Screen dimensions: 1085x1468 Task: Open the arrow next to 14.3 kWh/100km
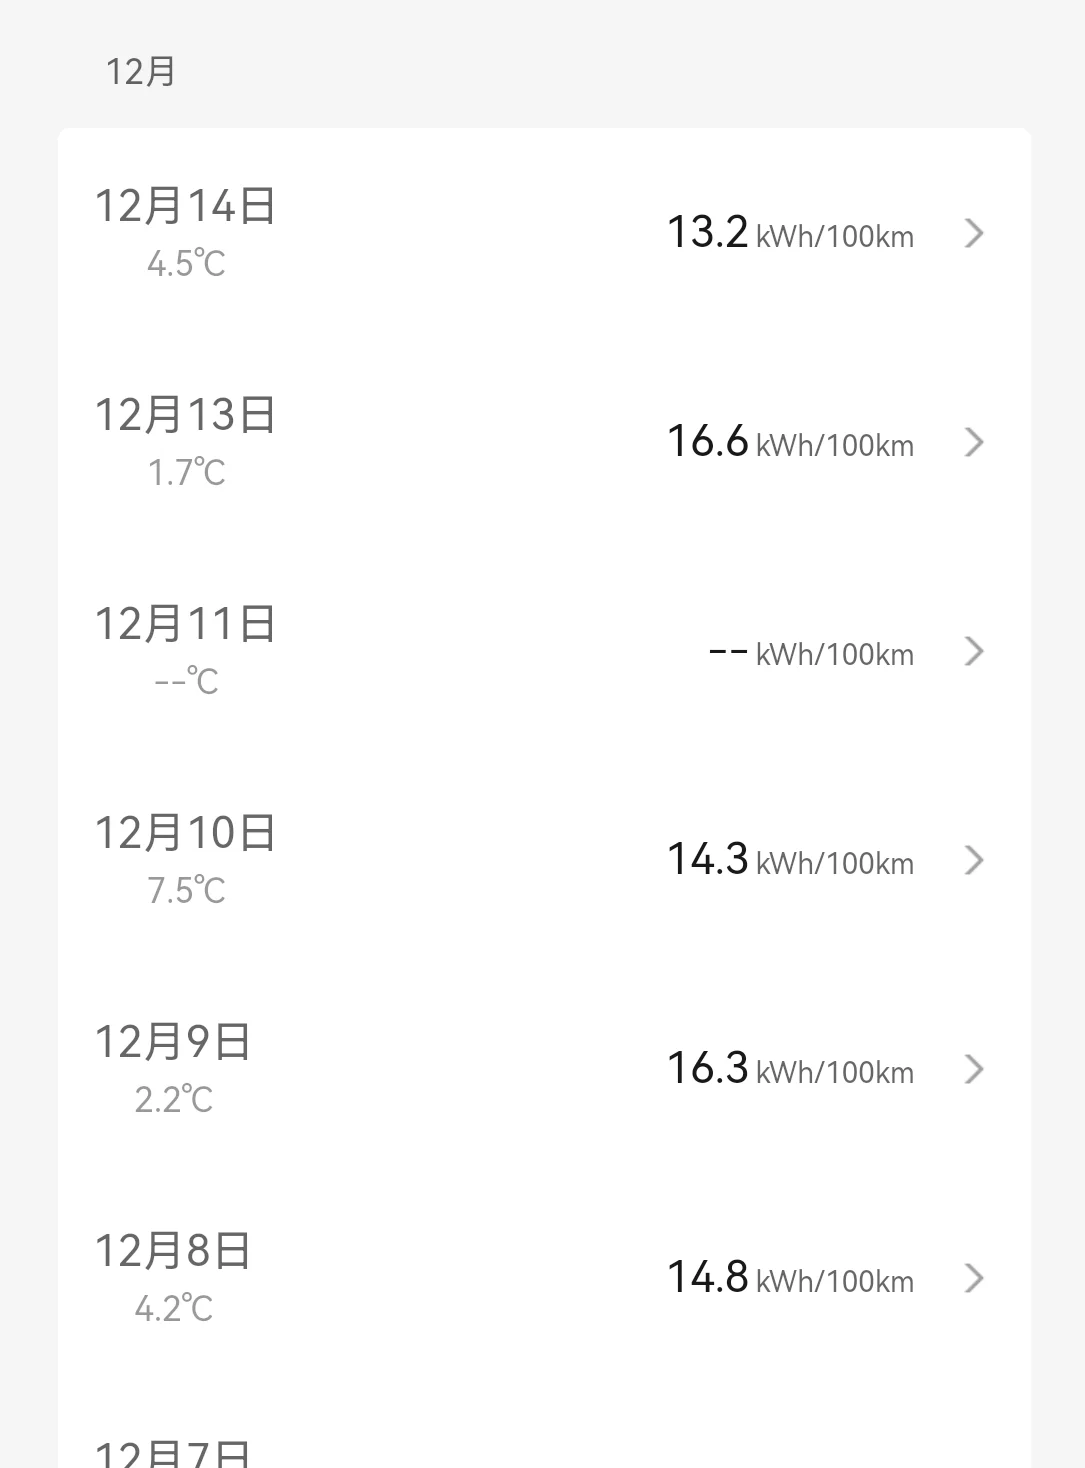click(974, 860)
